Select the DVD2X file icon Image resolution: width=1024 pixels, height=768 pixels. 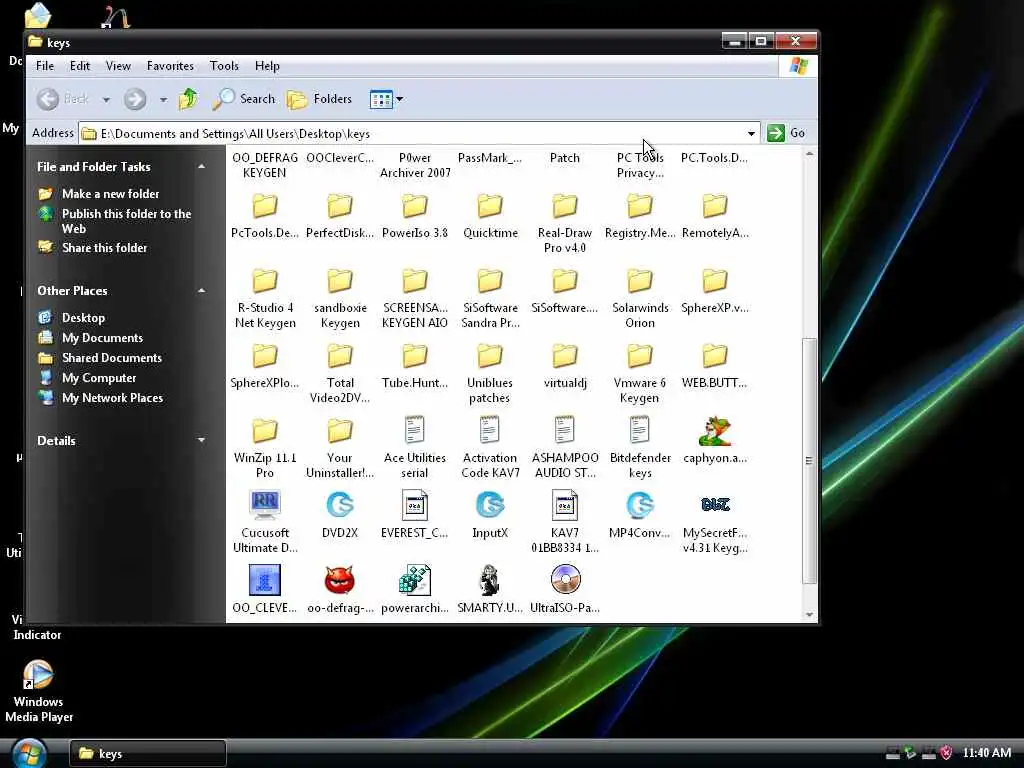(x=340, y=505)
